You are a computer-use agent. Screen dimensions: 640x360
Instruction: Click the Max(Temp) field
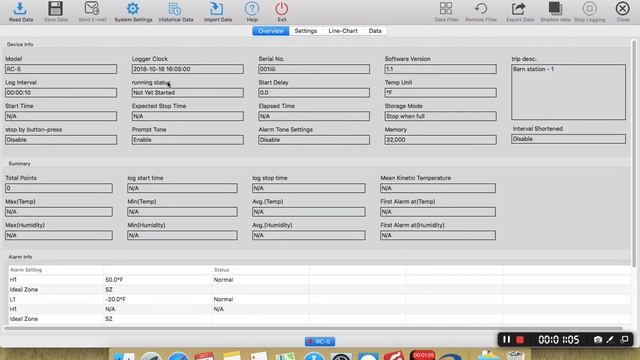tap(59, 212)
